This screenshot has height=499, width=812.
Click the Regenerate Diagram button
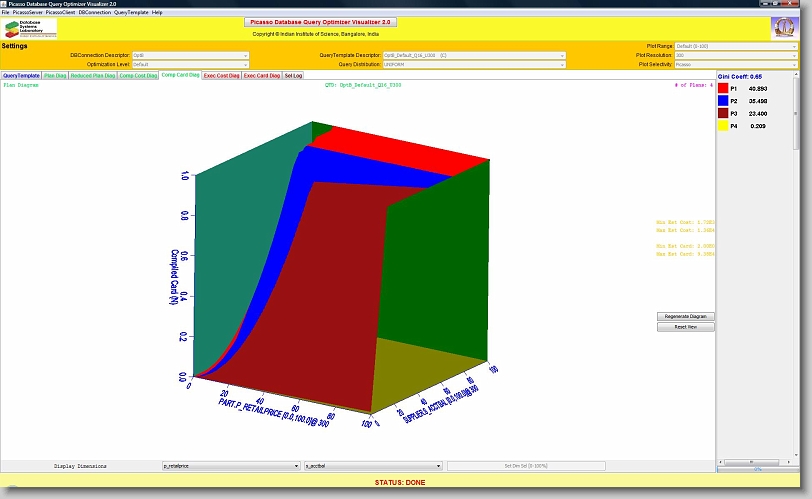[x=686, y=316]
